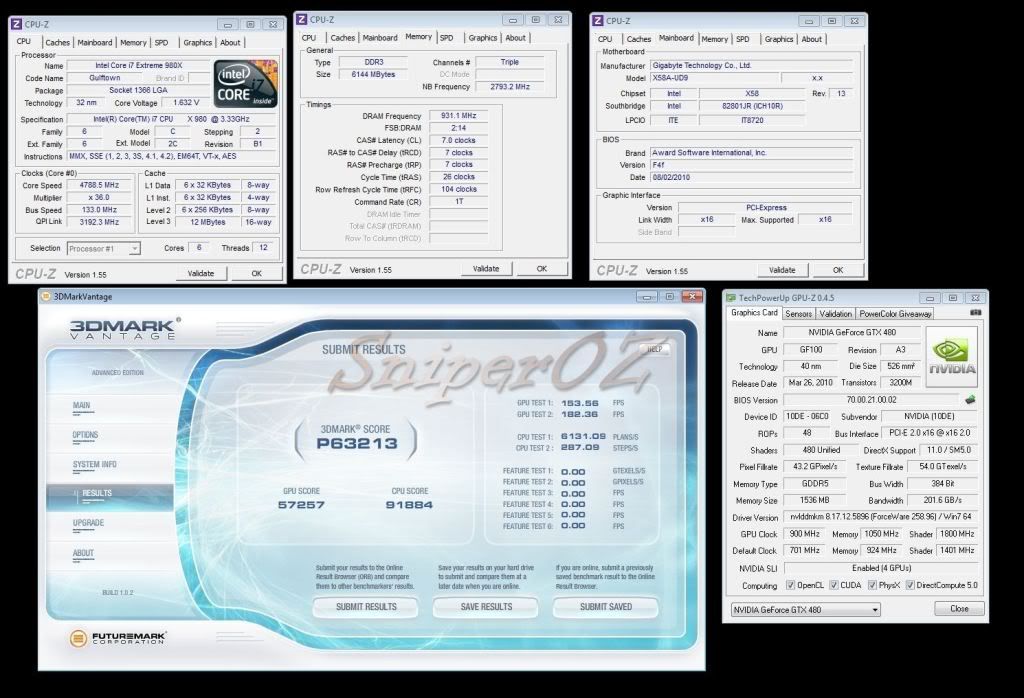Toggle the OpenCL checkbox
The width and height of the screenshot is (1024, 698).
pyautogui.click(x=790, y=586)
